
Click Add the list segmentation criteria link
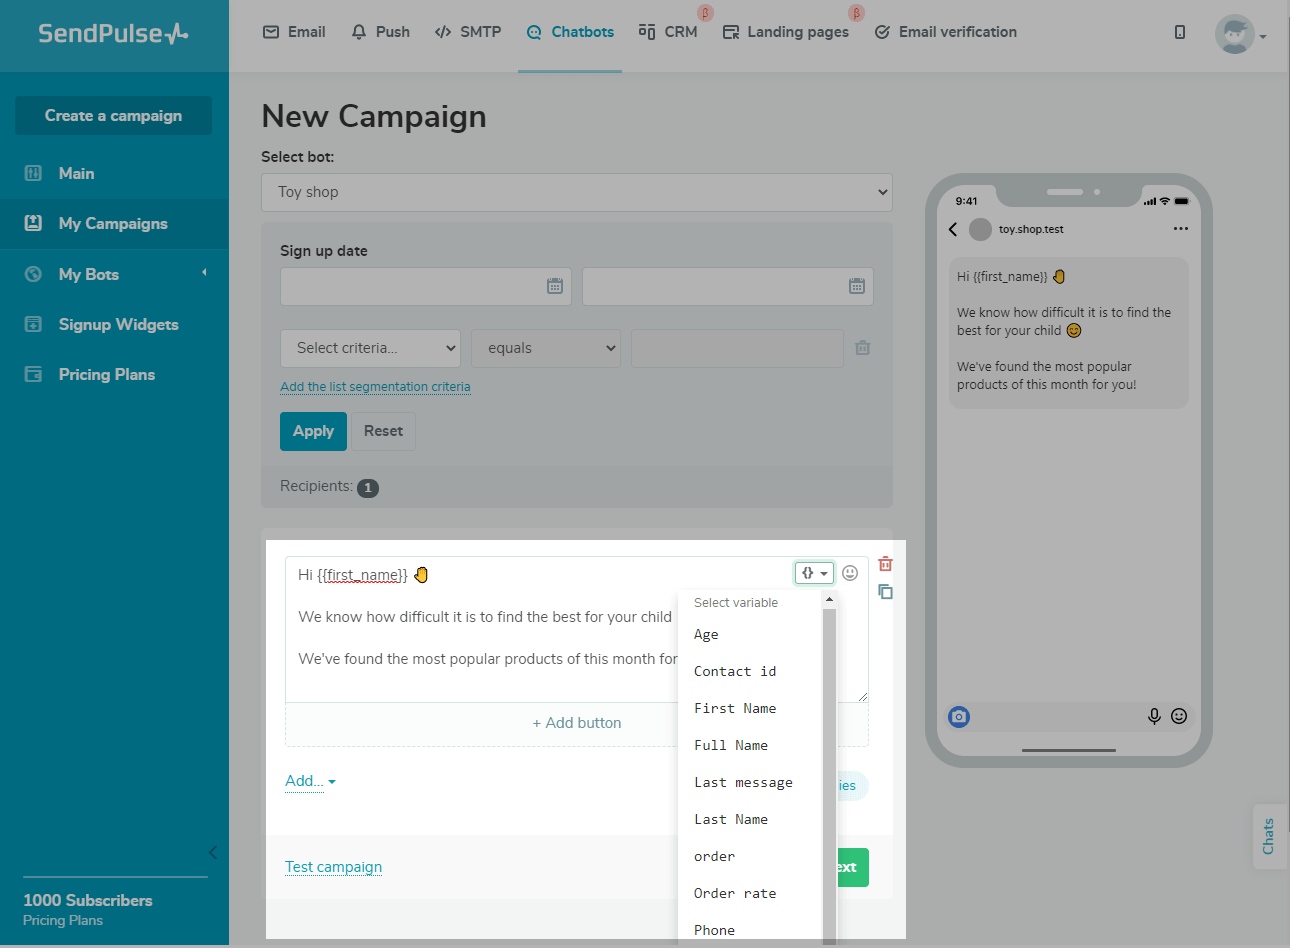tap(375, 387)
